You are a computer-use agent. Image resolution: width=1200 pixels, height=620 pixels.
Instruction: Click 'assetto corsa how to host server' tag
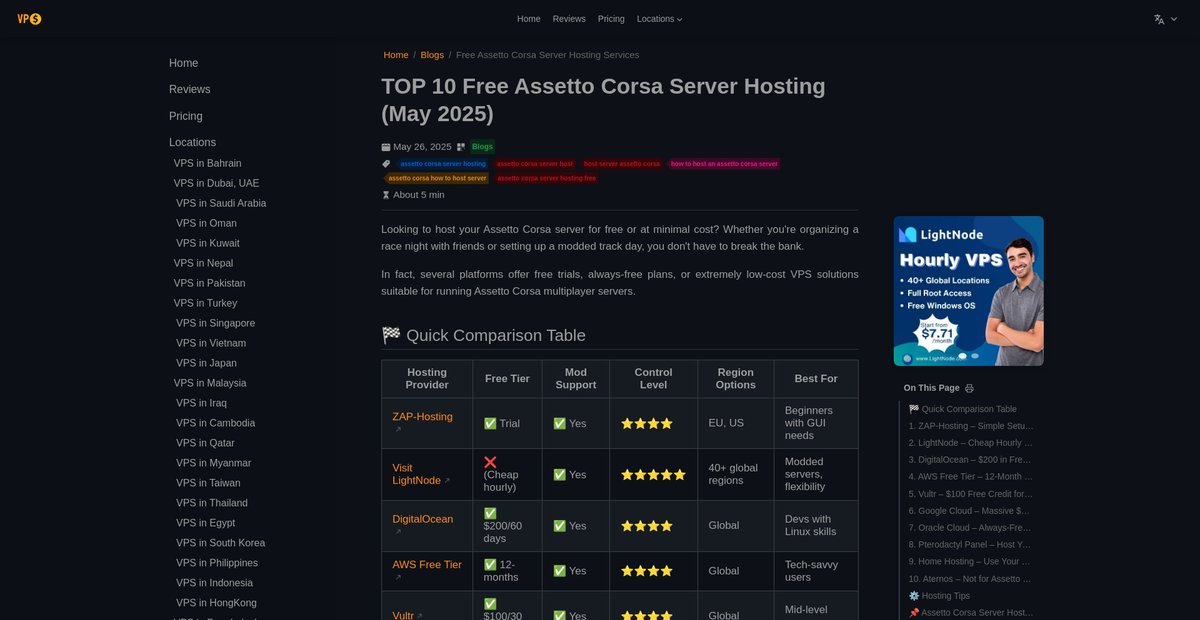coord(437,178)
